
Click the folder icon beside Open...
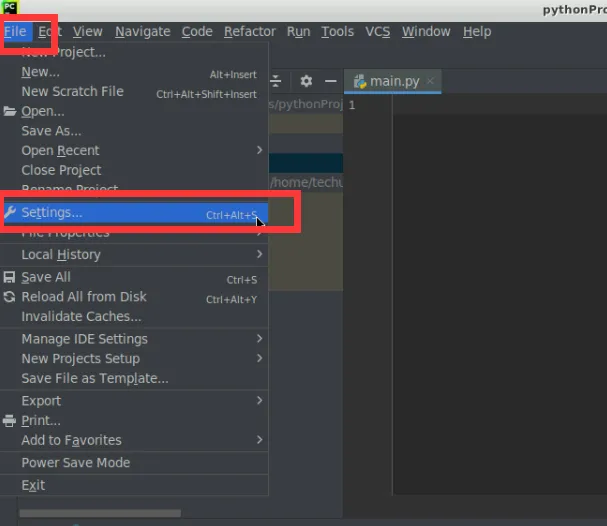[10, 111]
